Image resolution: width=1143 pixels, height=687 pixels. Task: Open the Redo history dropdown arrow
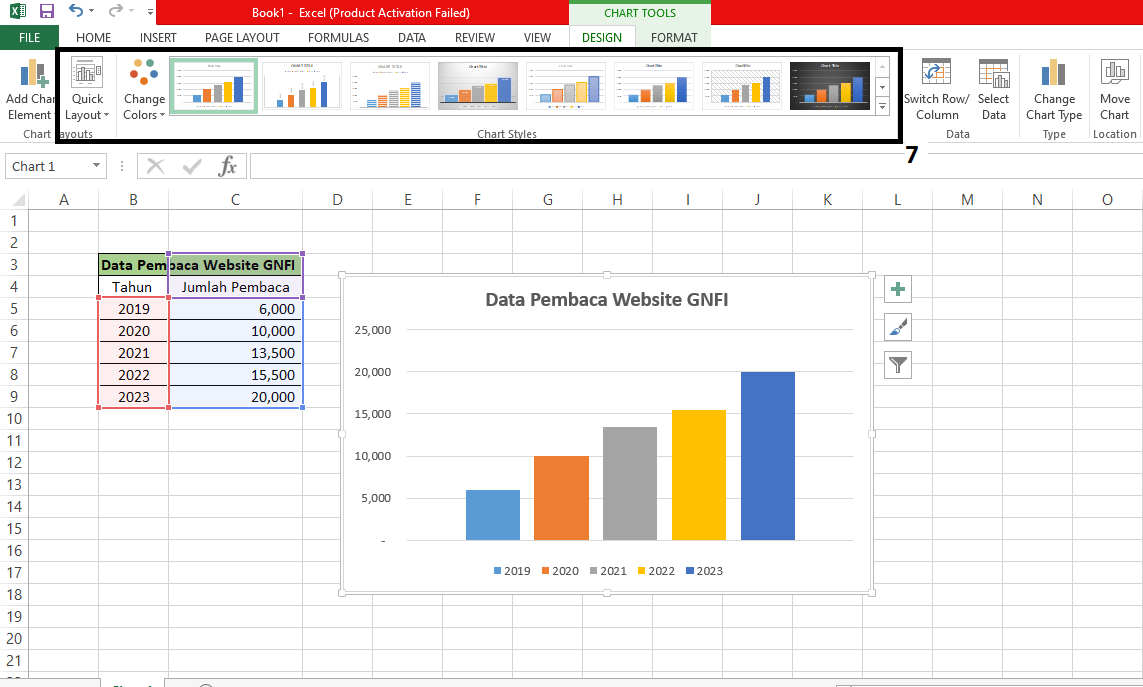(131, 11)
